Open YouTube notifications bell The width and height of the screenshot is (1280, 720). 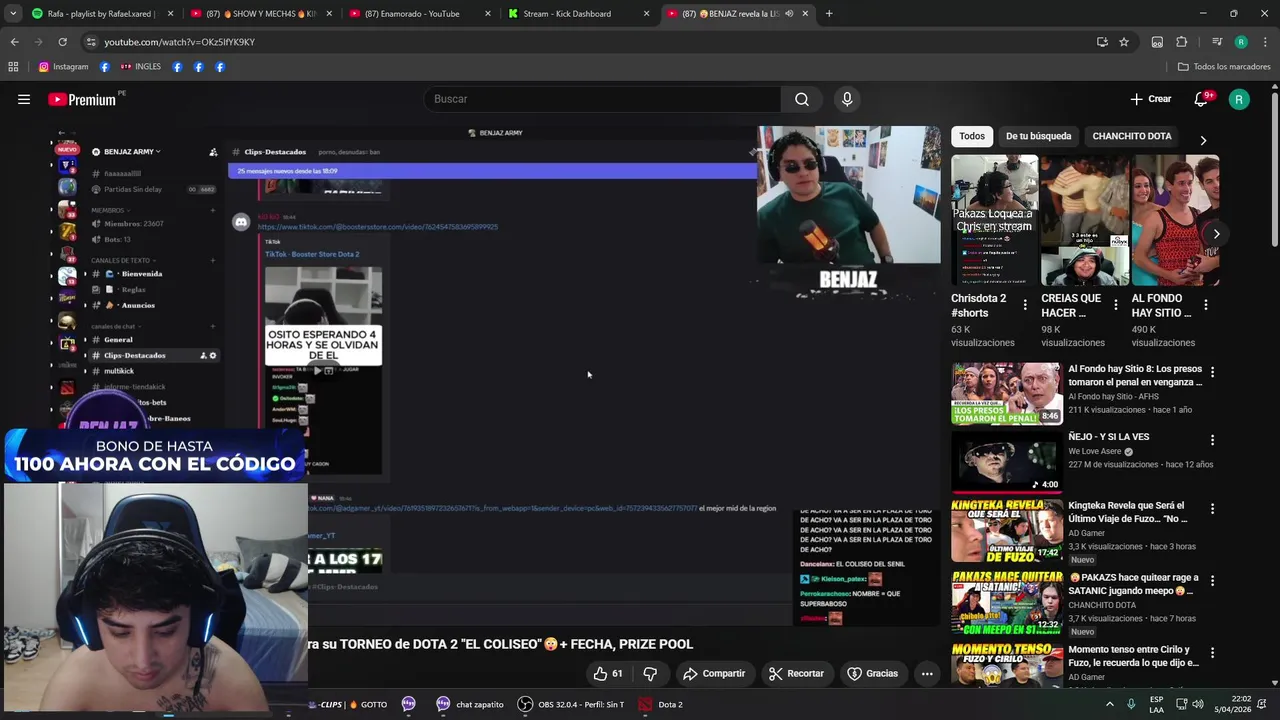(1201, 99)
